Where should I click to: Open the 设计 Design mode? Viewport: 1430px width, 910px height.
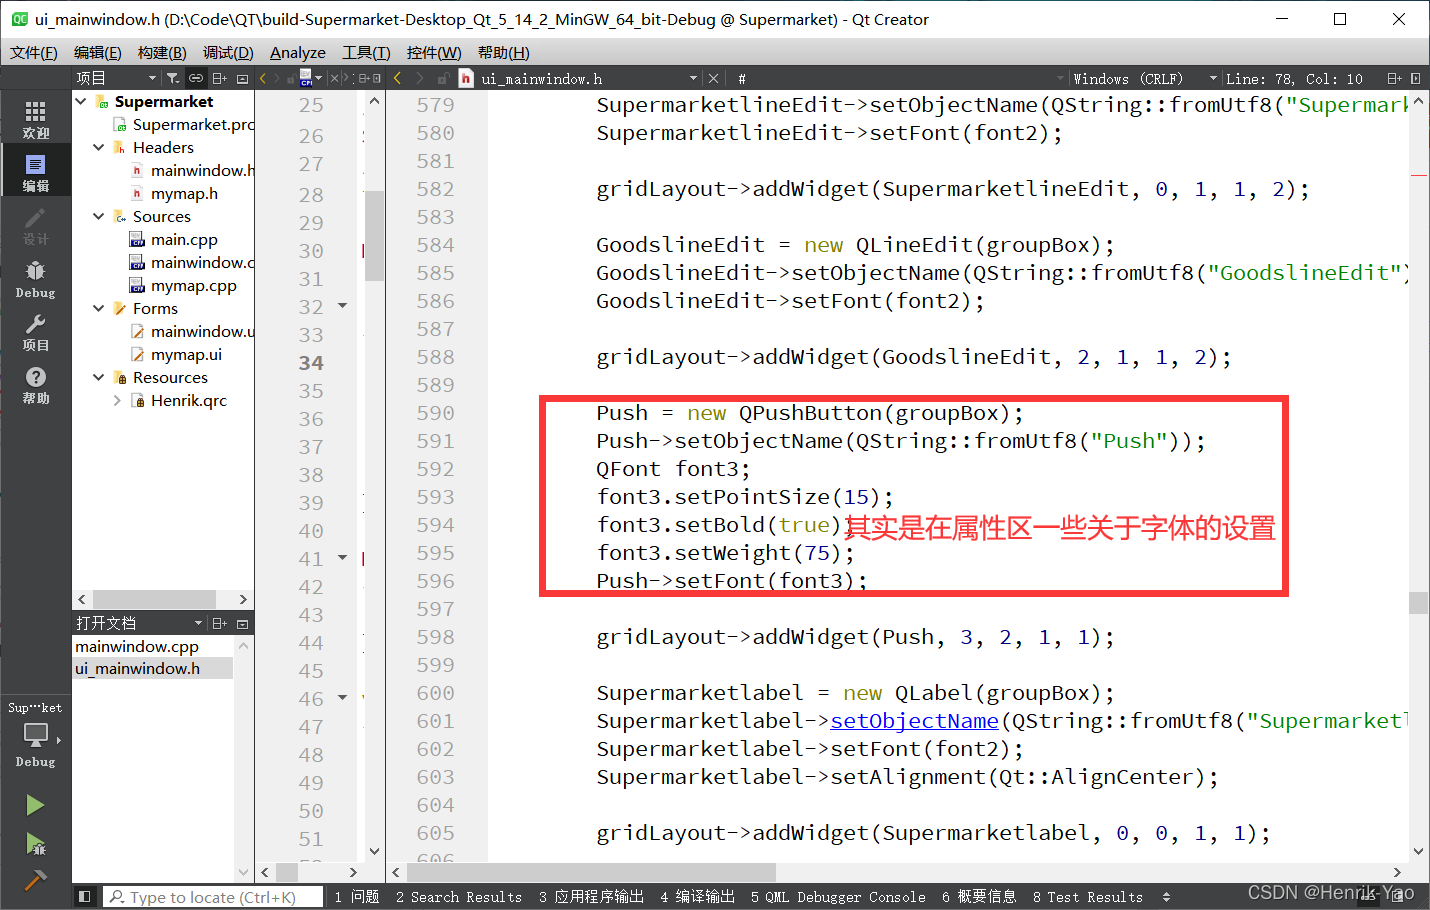(35, 225)
